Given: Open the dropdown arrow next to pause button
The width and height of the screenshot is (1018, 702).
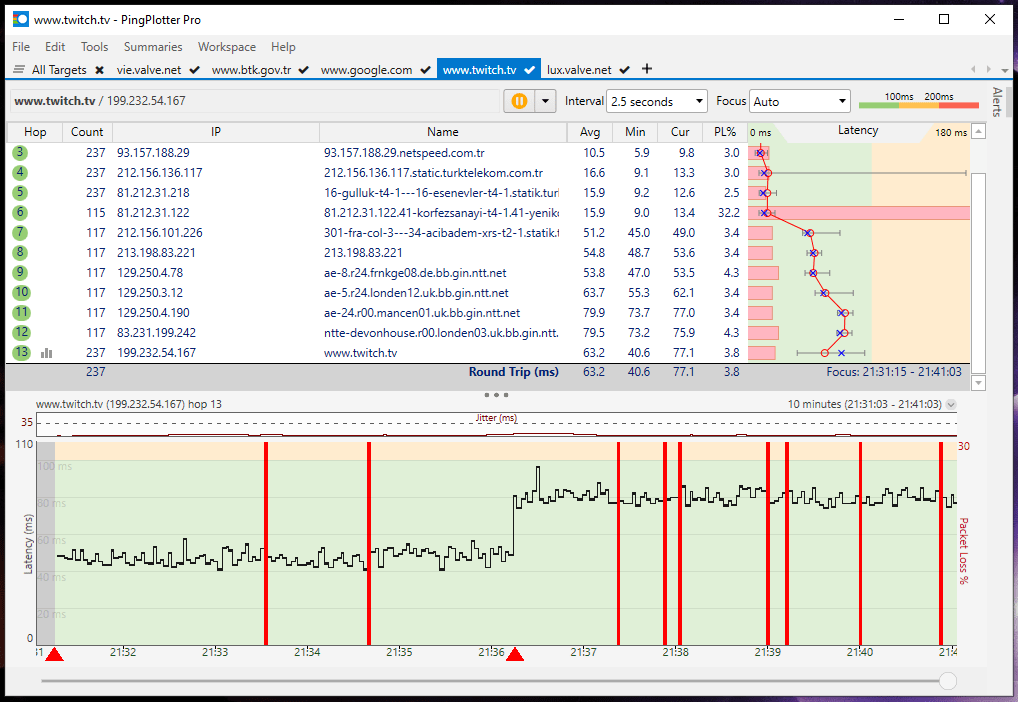Looking at the screenshot, I should (x=545, y=101).
